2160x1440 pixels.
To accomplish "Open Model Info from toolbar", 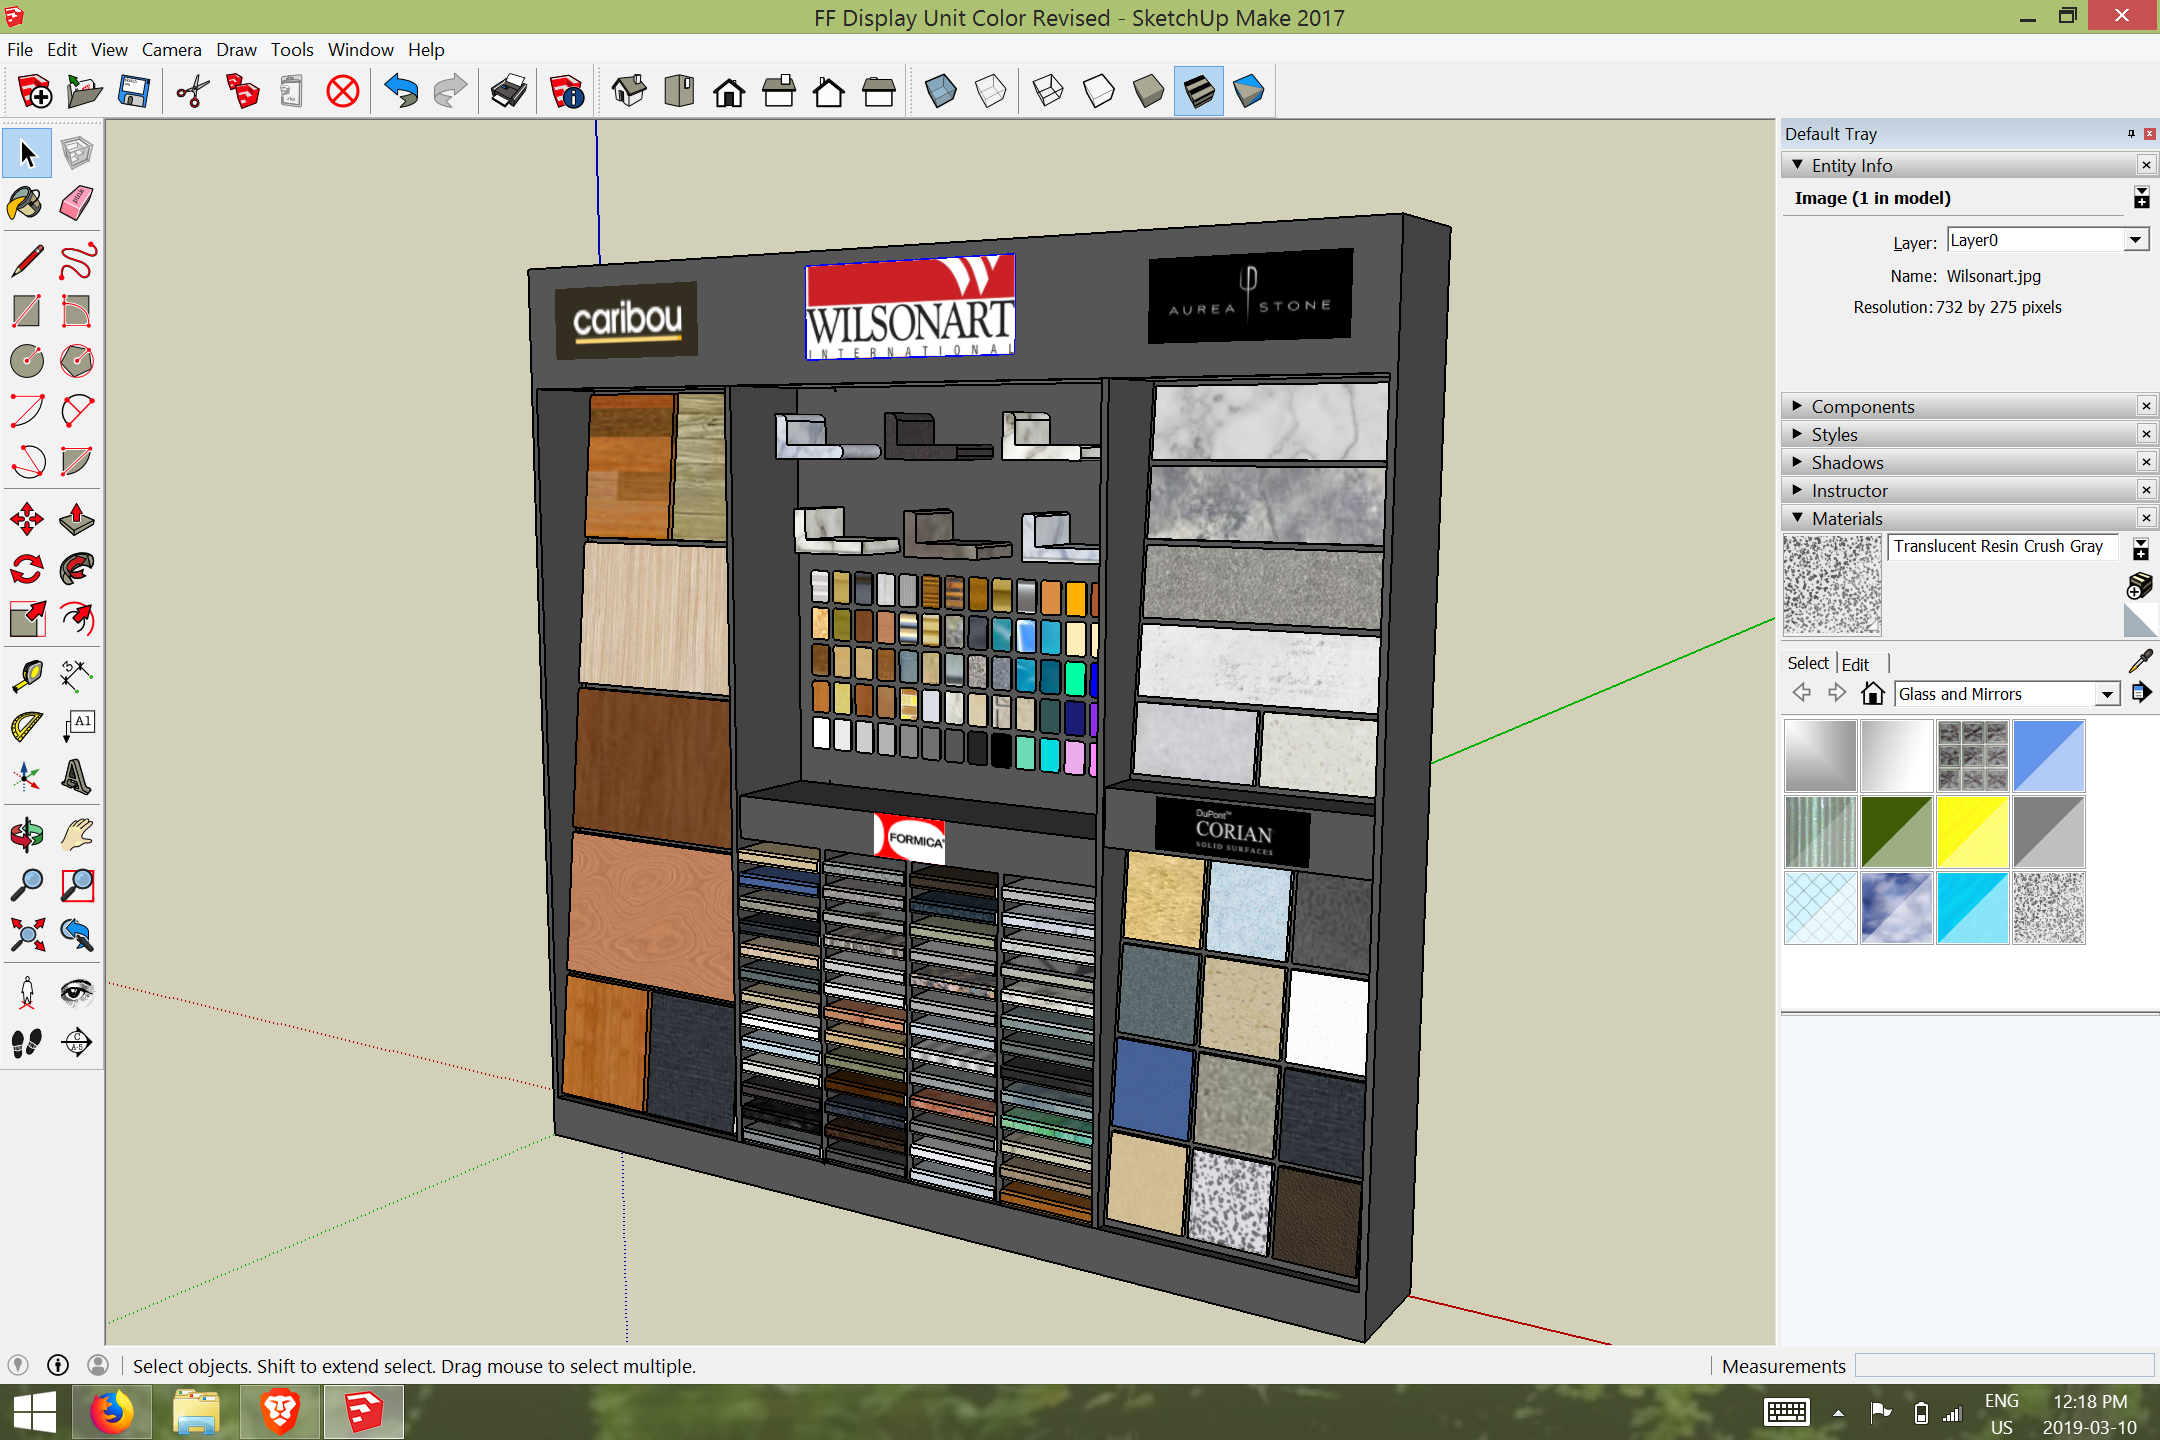I will pos(567,92).
